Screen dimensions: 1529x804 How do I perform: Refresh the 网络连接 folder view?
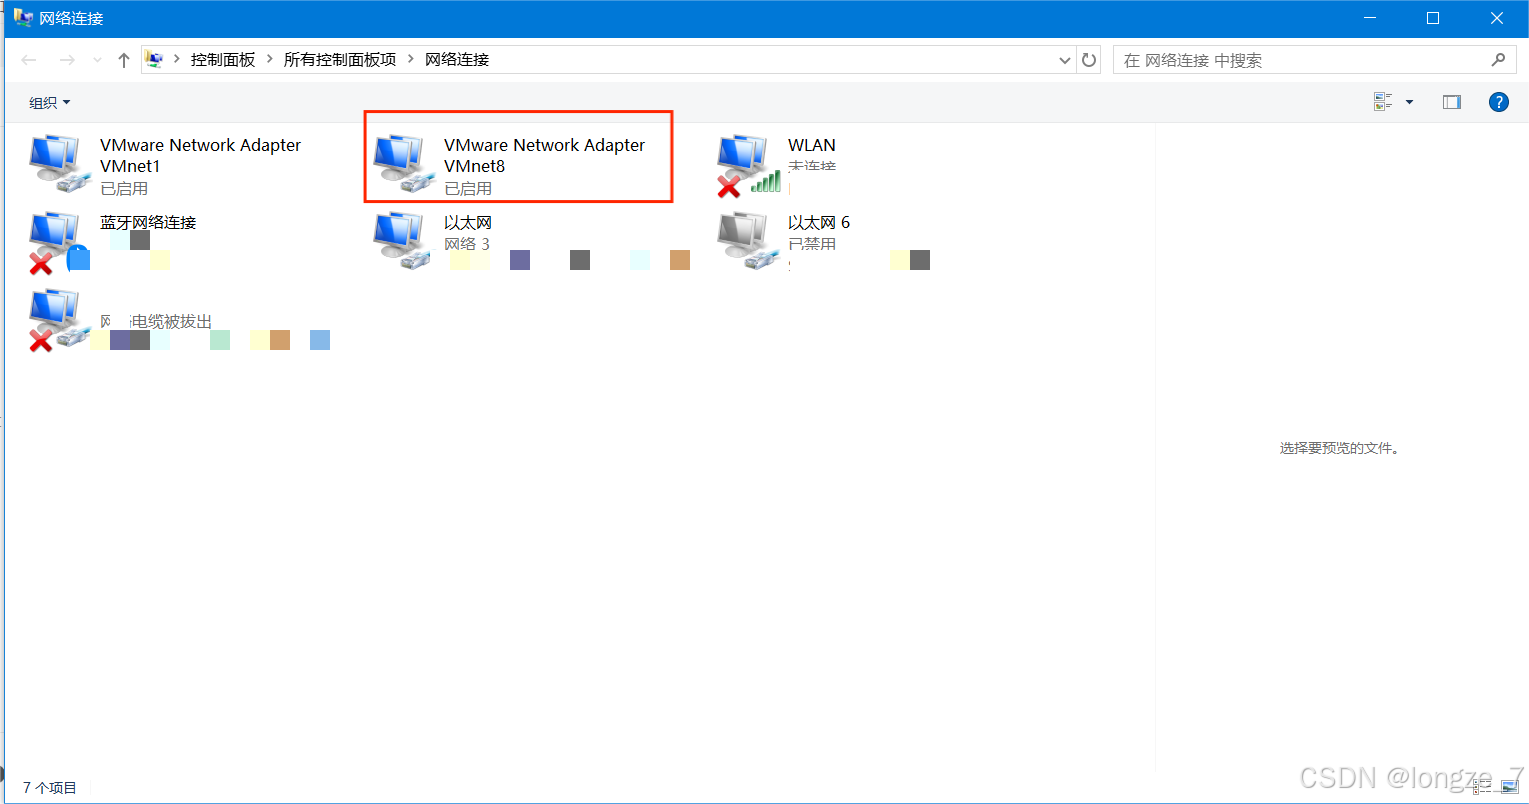click(x=1089, y=60)
